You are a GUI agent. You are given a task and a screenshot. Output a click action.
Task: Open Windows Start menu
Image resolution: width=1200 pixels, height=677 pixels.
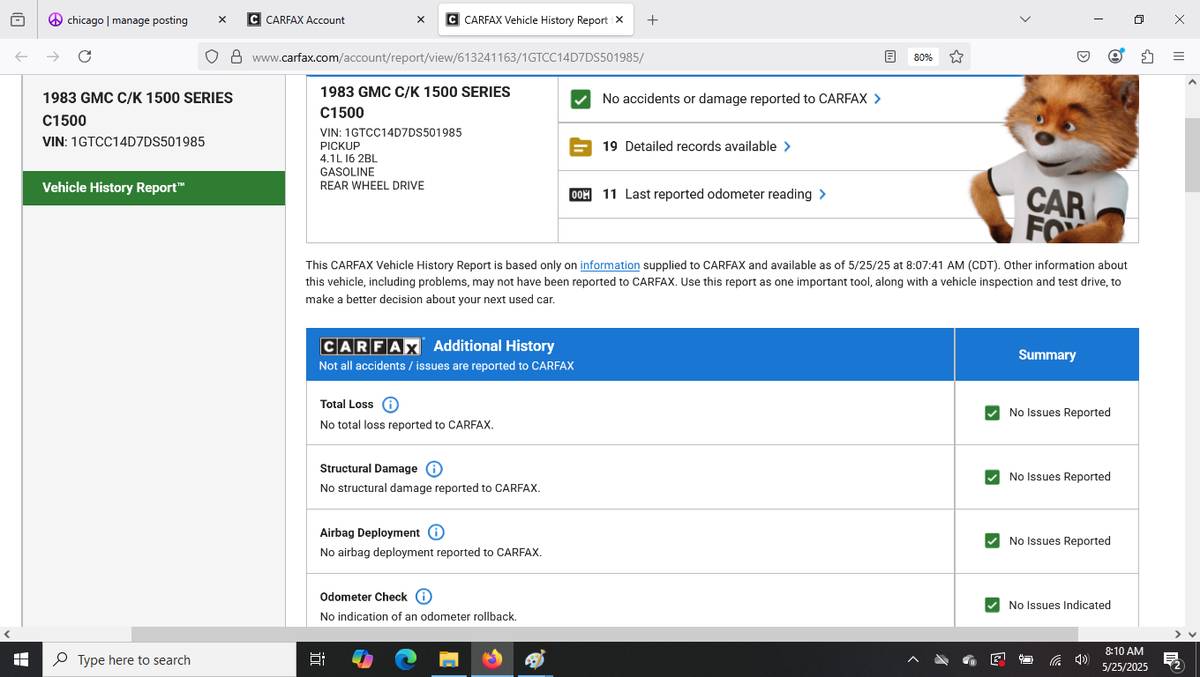(x=21, y=660)
